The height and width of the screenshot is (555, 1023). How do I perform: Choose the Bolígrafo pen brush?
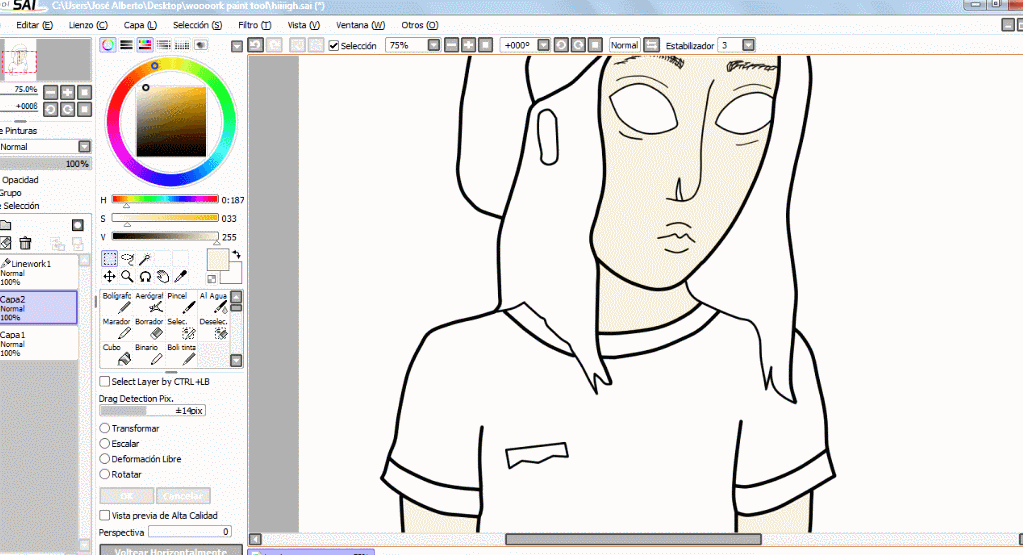[117, 303]
